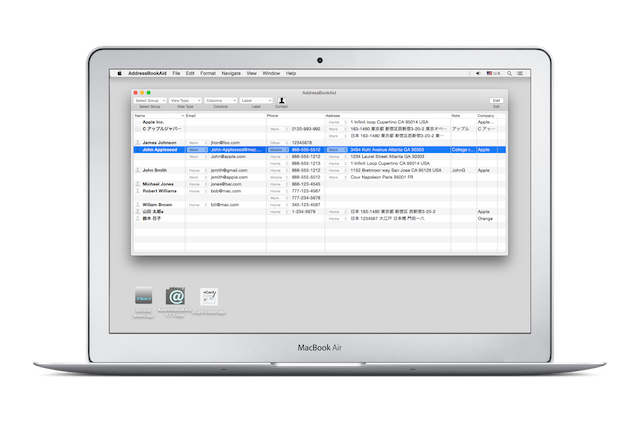640x421 pixels.
Task: Open the vCard Editor app icon on desktop
Action: [x=209, y=296]
